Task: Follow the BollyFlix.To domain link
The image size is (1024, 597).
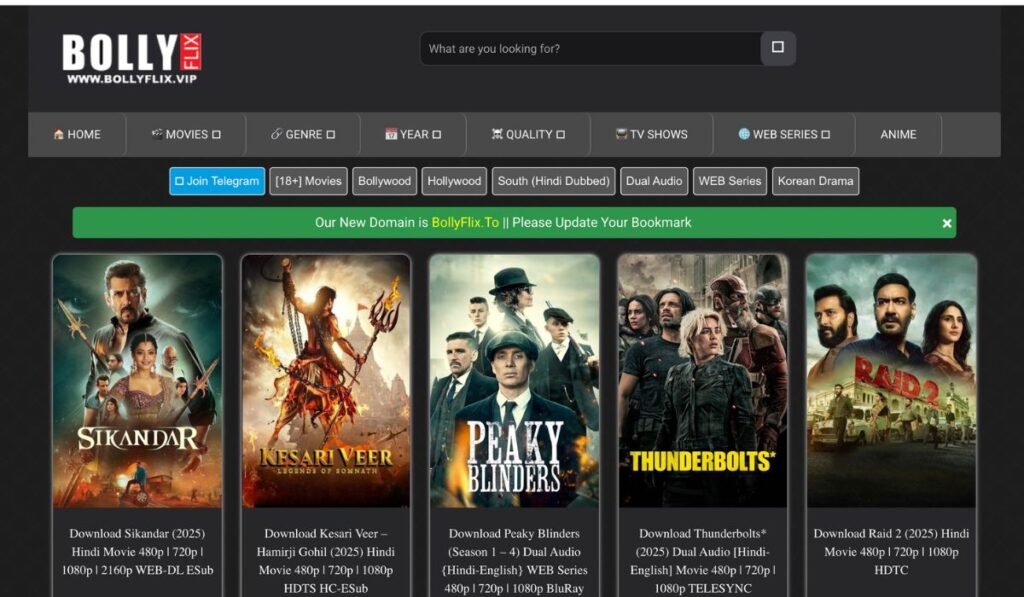Action: [465, 223]
